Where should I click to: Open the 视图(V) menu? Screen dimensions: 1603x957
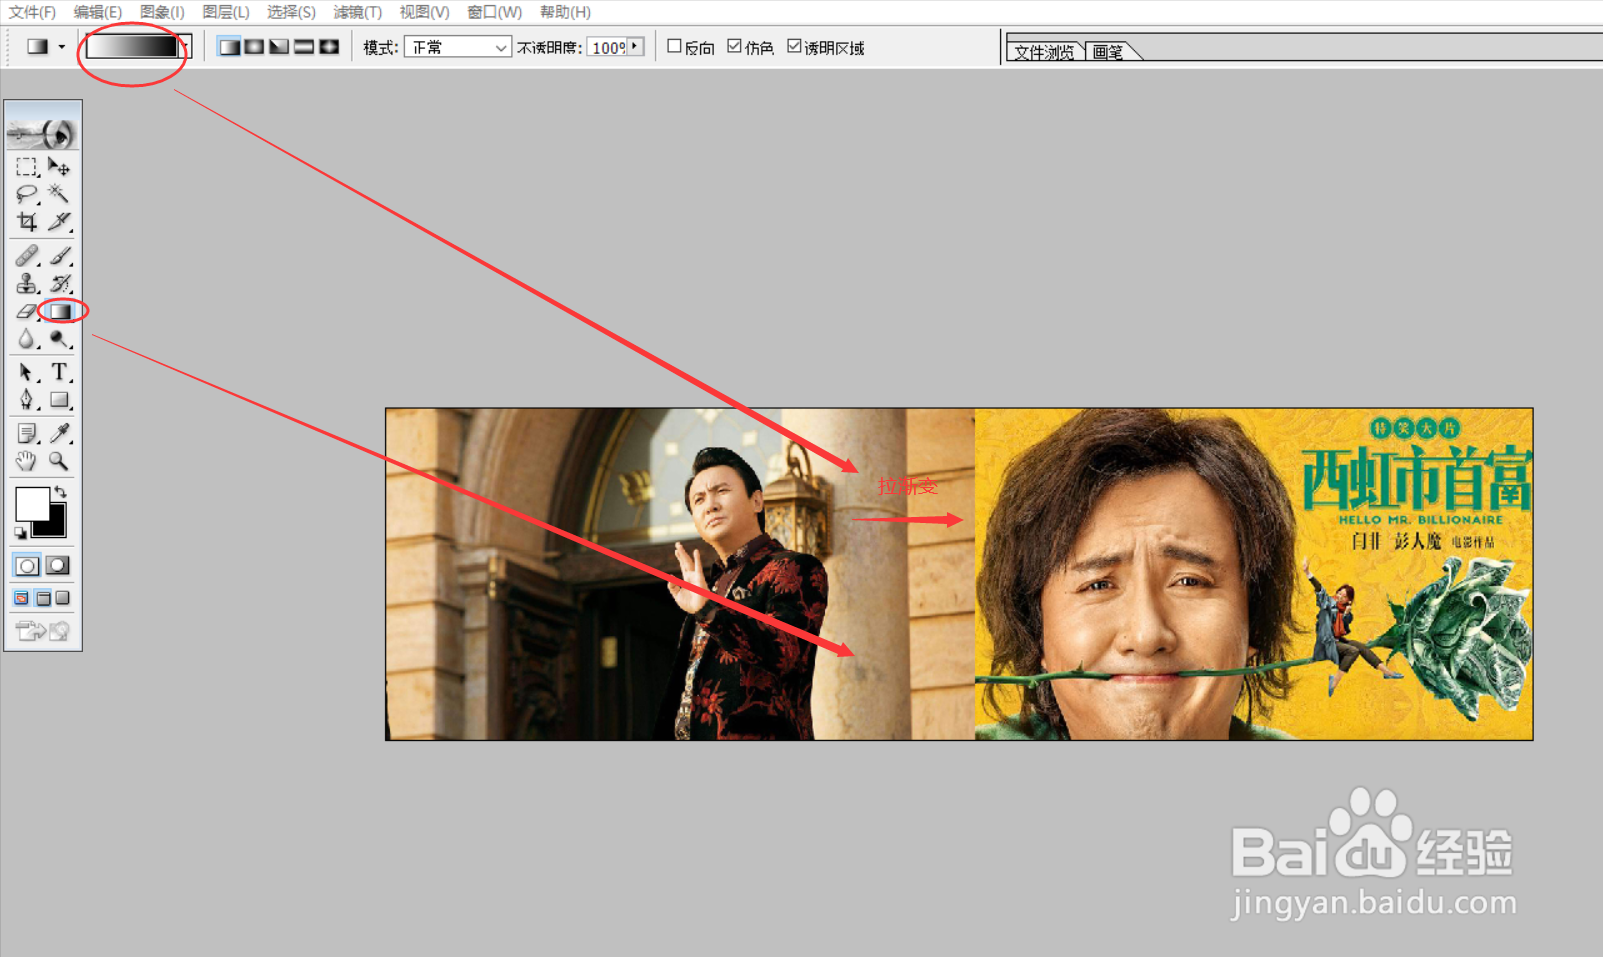424,12
